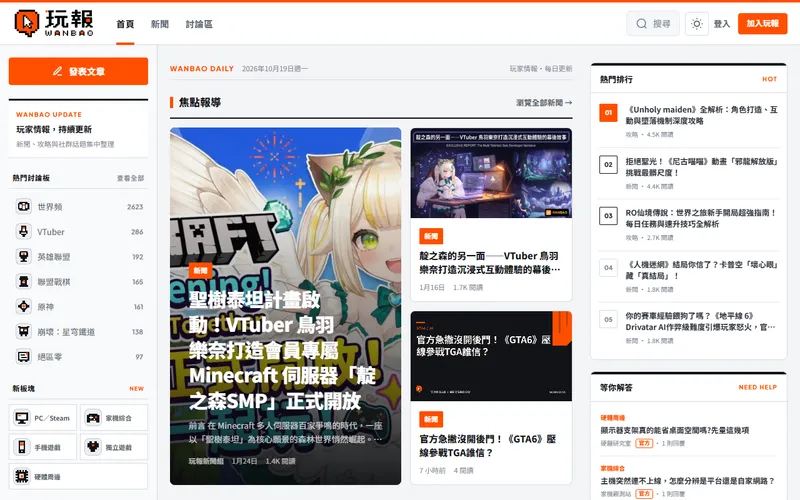Viewport: 800px width, 500px height.
Task: Open 拒絕聖光！《尼古喵喵》 ranking article
Action: coord(702,167)
